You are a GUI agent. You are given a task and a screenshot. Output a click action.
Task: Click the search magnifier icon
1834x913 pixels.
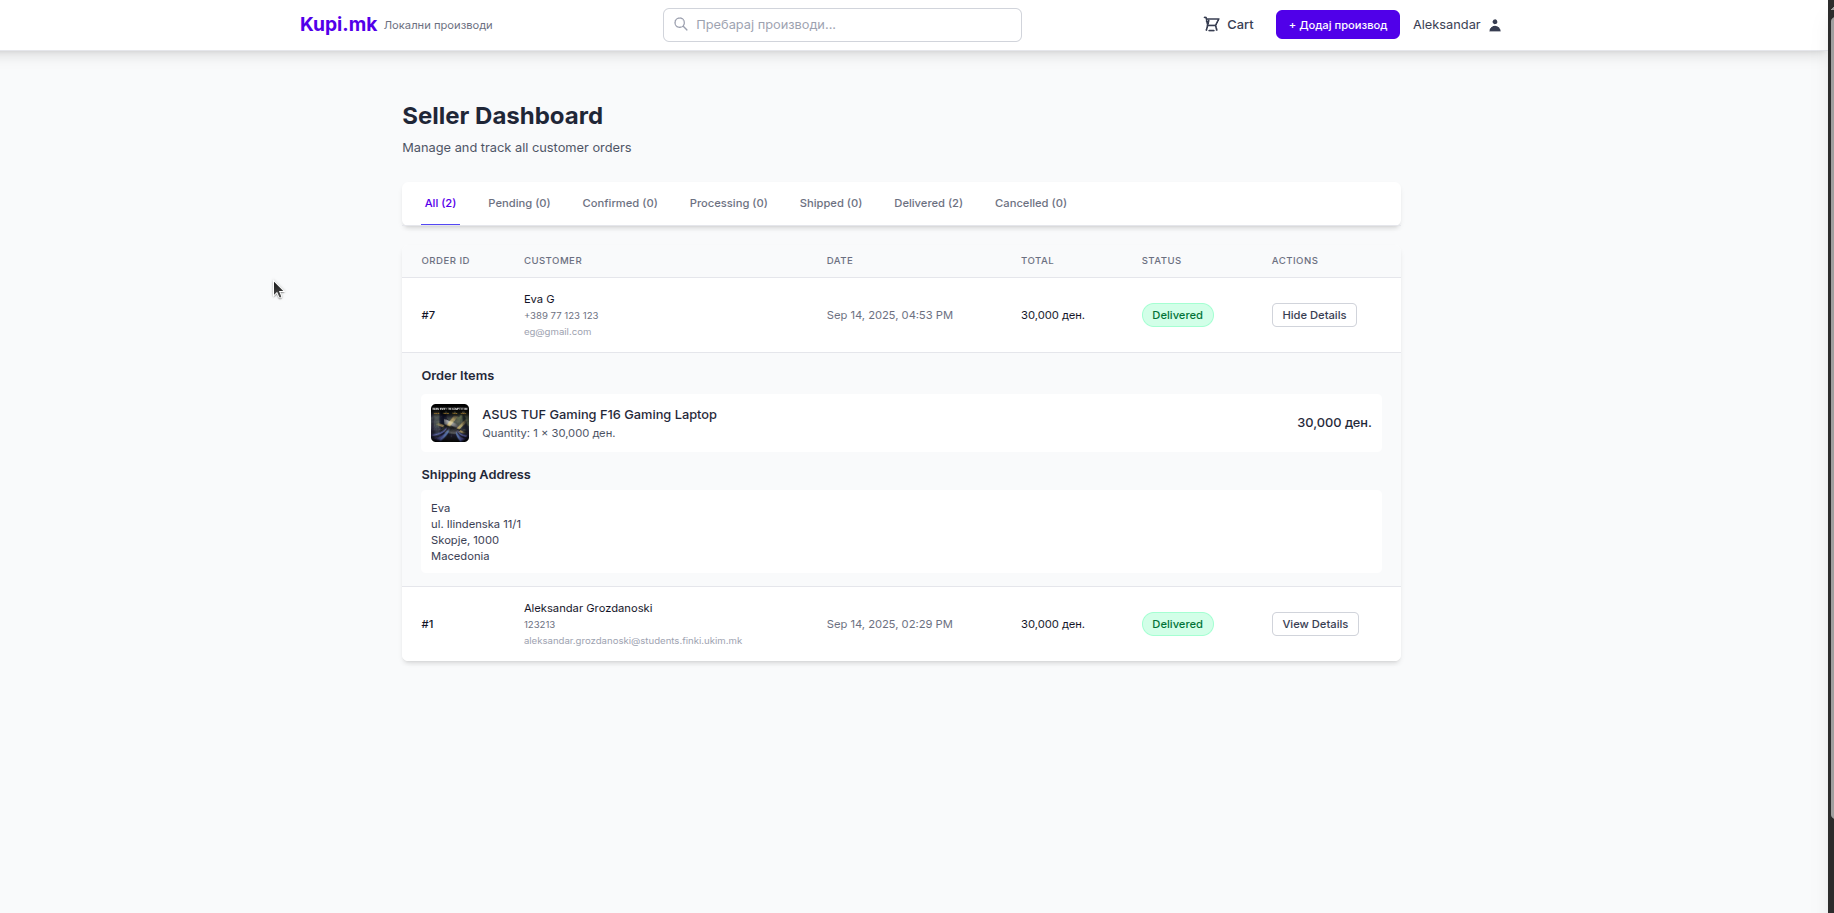[681, 24]
